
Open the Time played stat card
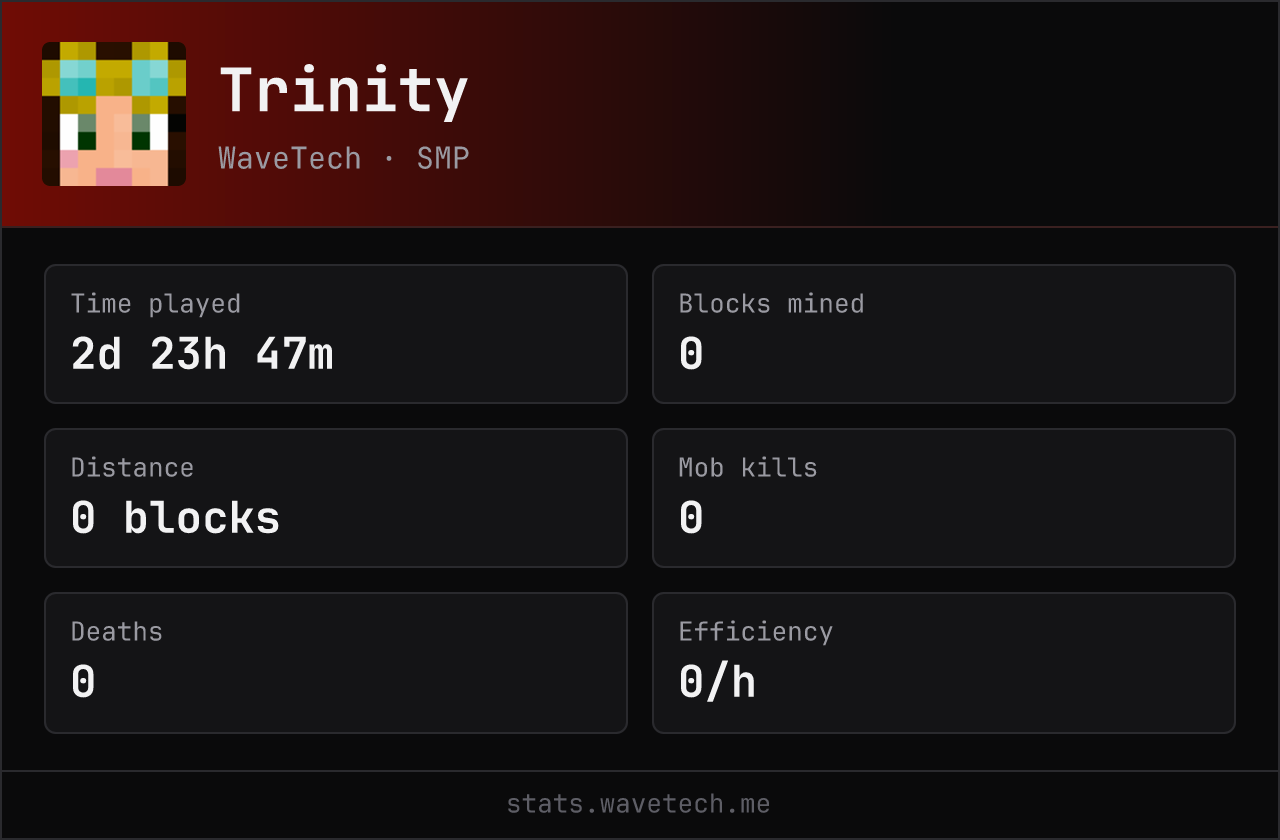click(336, 334)
